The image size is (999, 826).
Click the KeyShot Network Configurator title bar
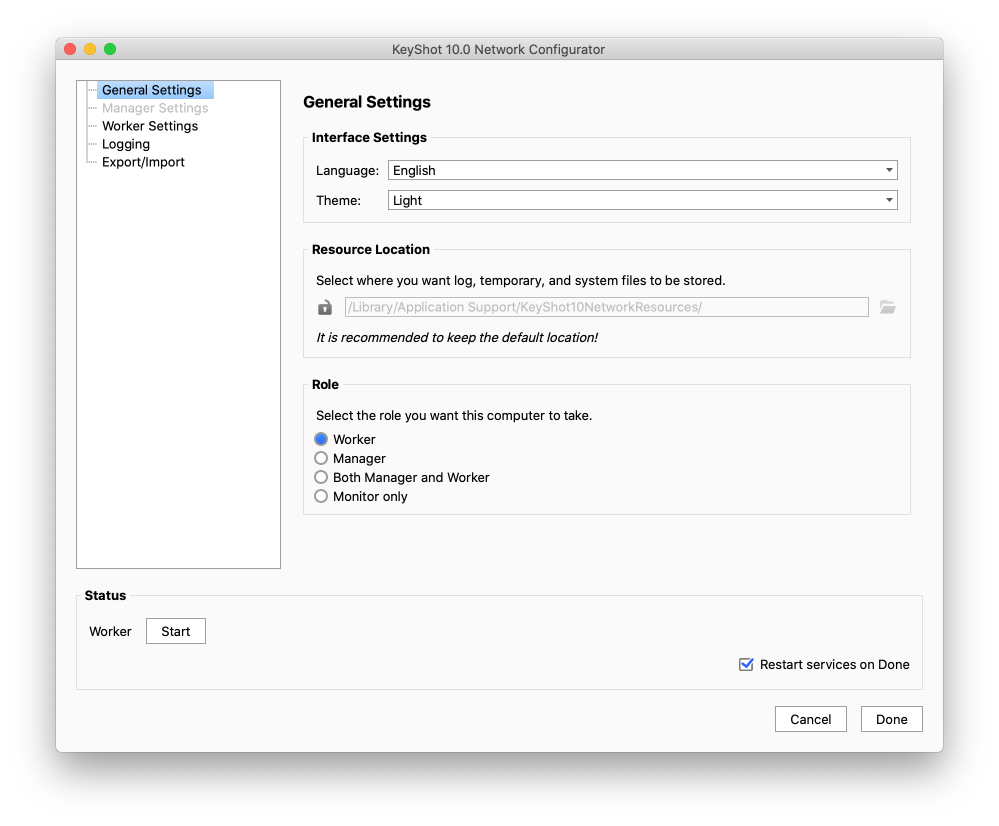(498, 49)
